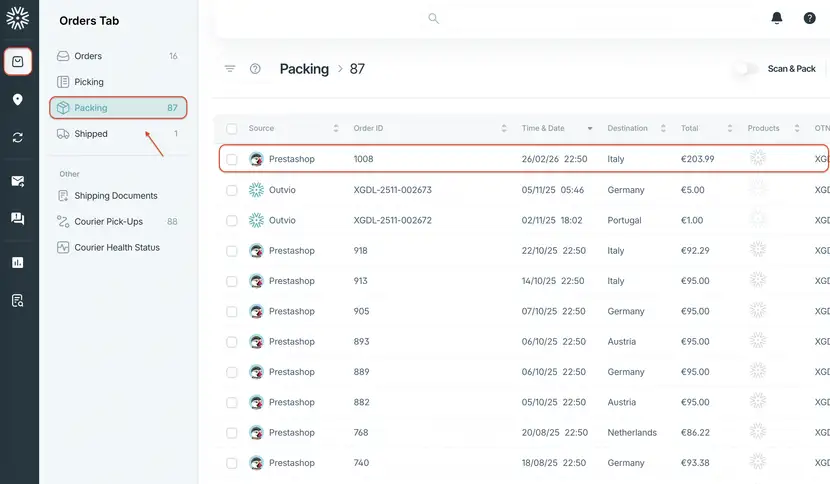Click the search magnifier icon
Screen dimensions: 830x484
click(434, 19)
